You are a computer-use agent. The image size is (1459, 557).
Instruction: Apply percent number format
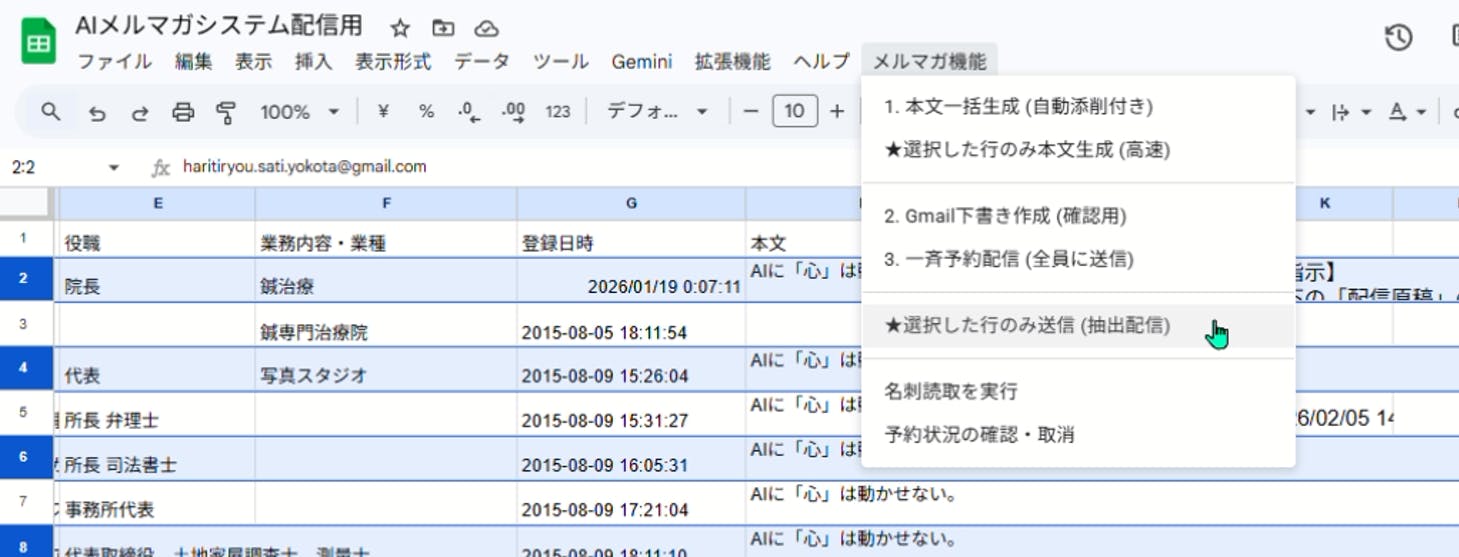click(x=426, y=112)
